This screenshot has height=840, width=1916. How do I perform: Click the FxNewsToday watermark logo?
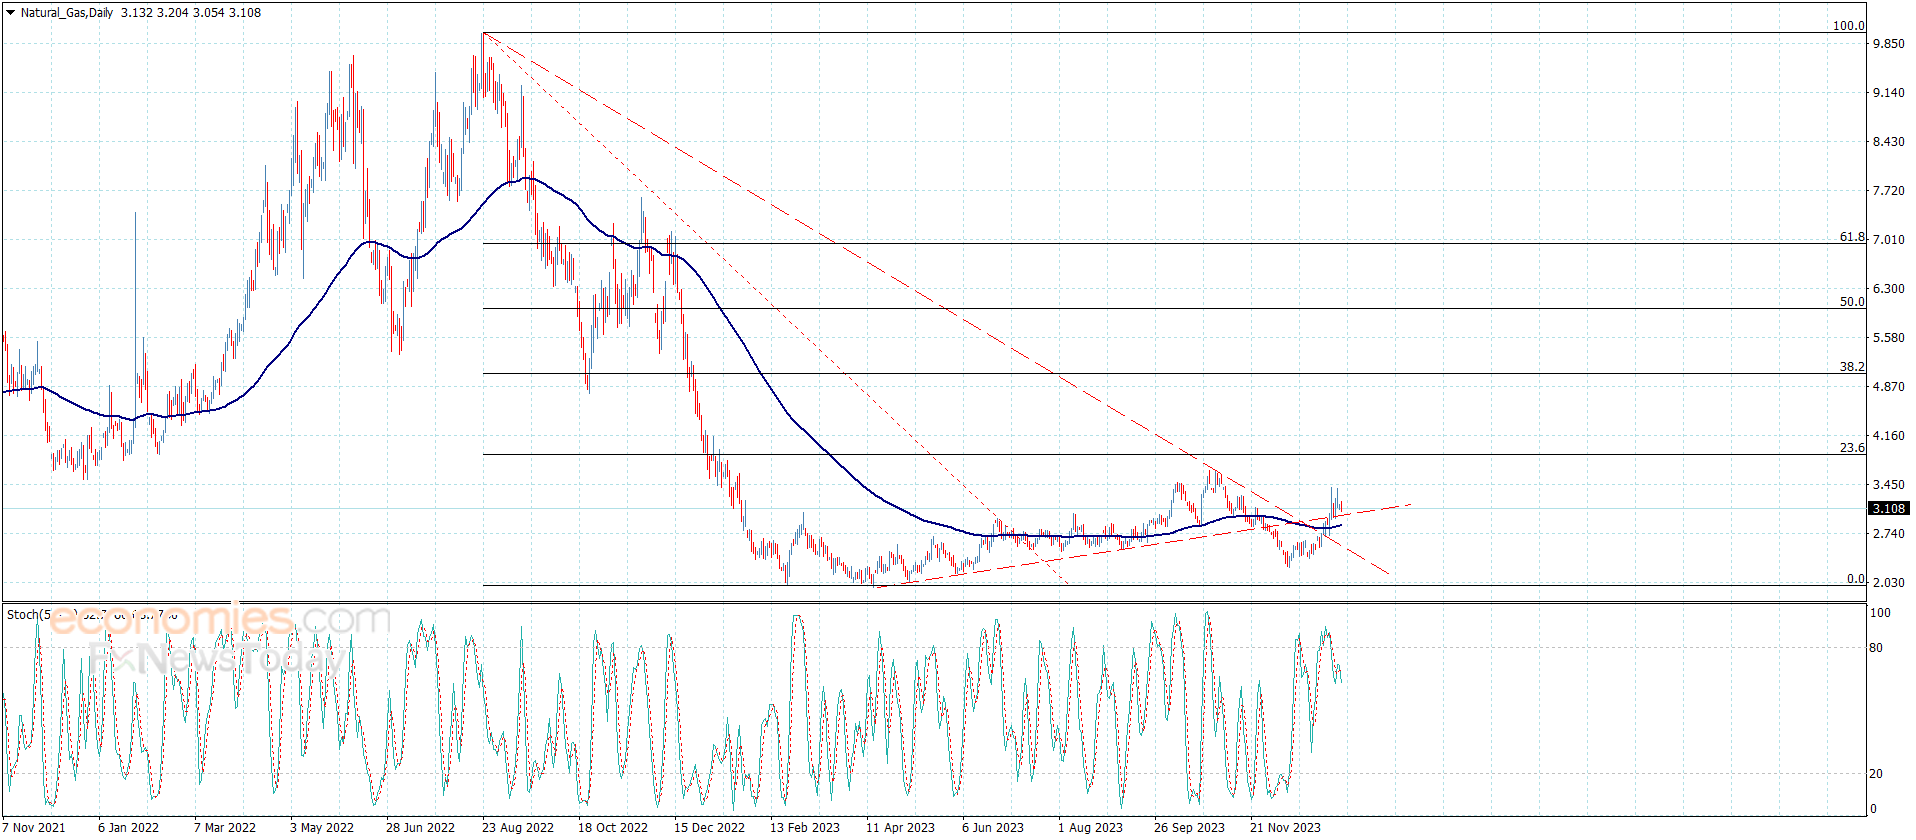tap(217, 658)
